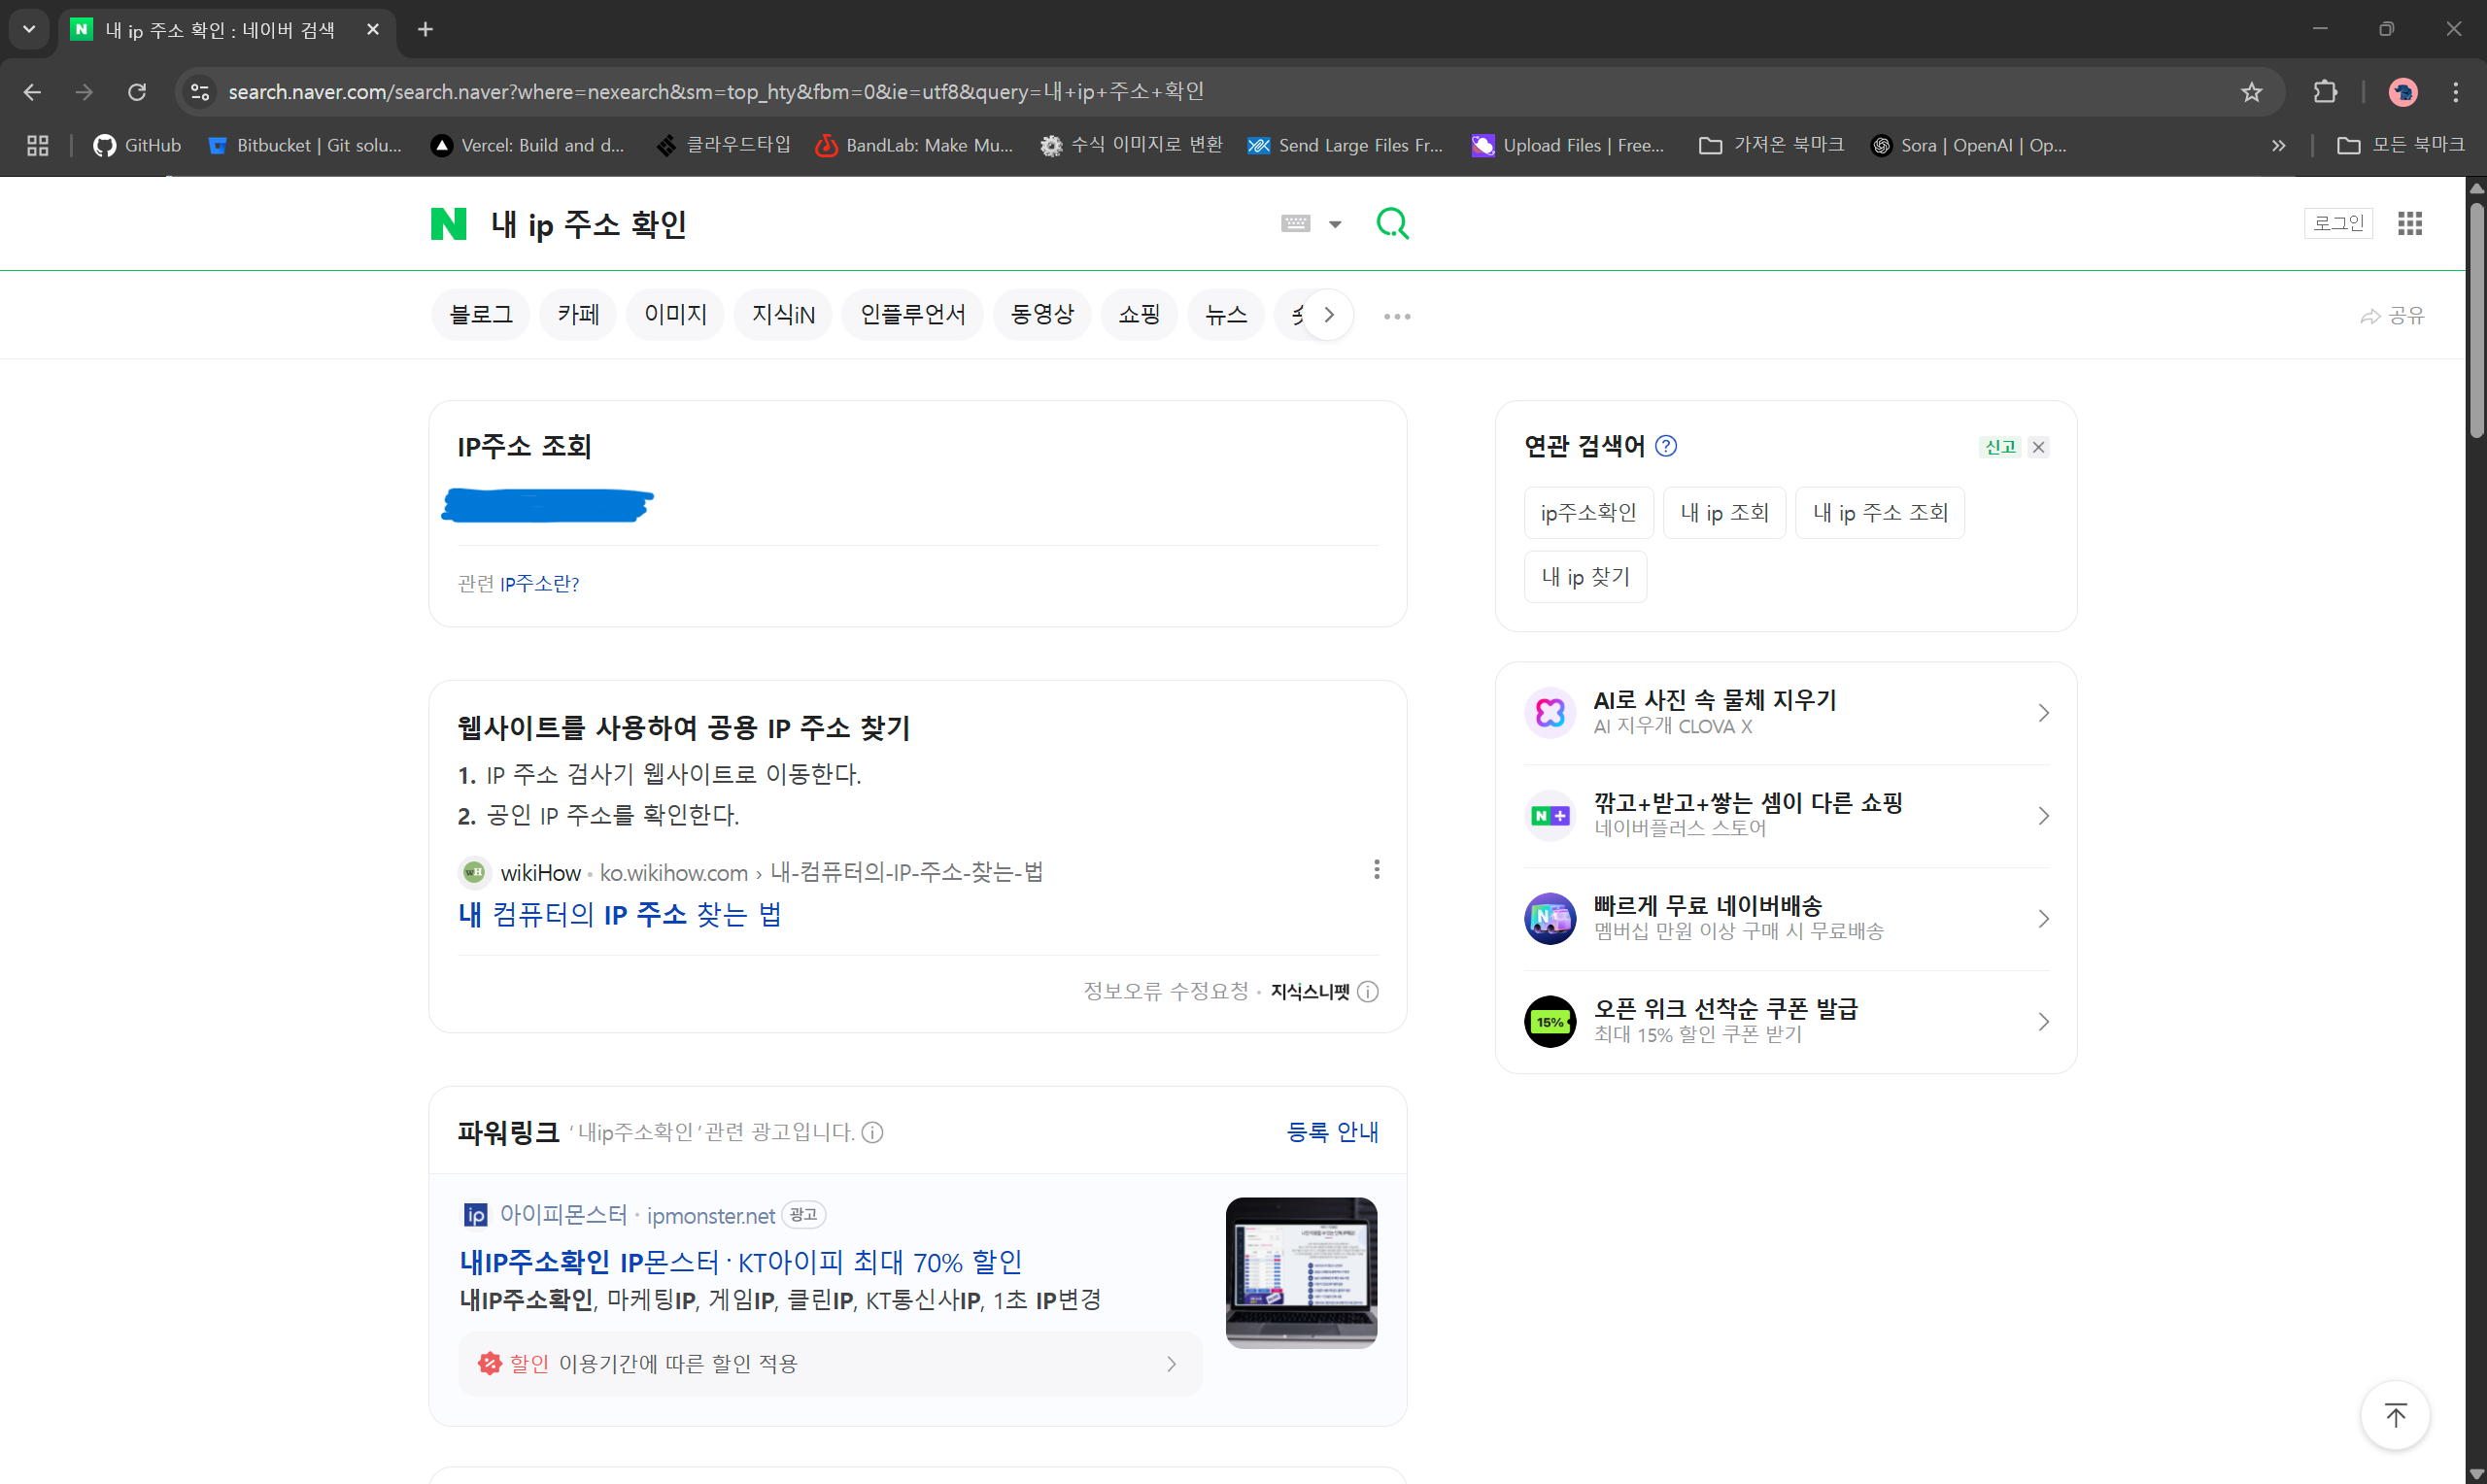Viewport: 2487px width, 1484px height.
Task: Open 오픈 위크 선착순 쿠폰 발급 chevron
Action: (2043, 1021)
